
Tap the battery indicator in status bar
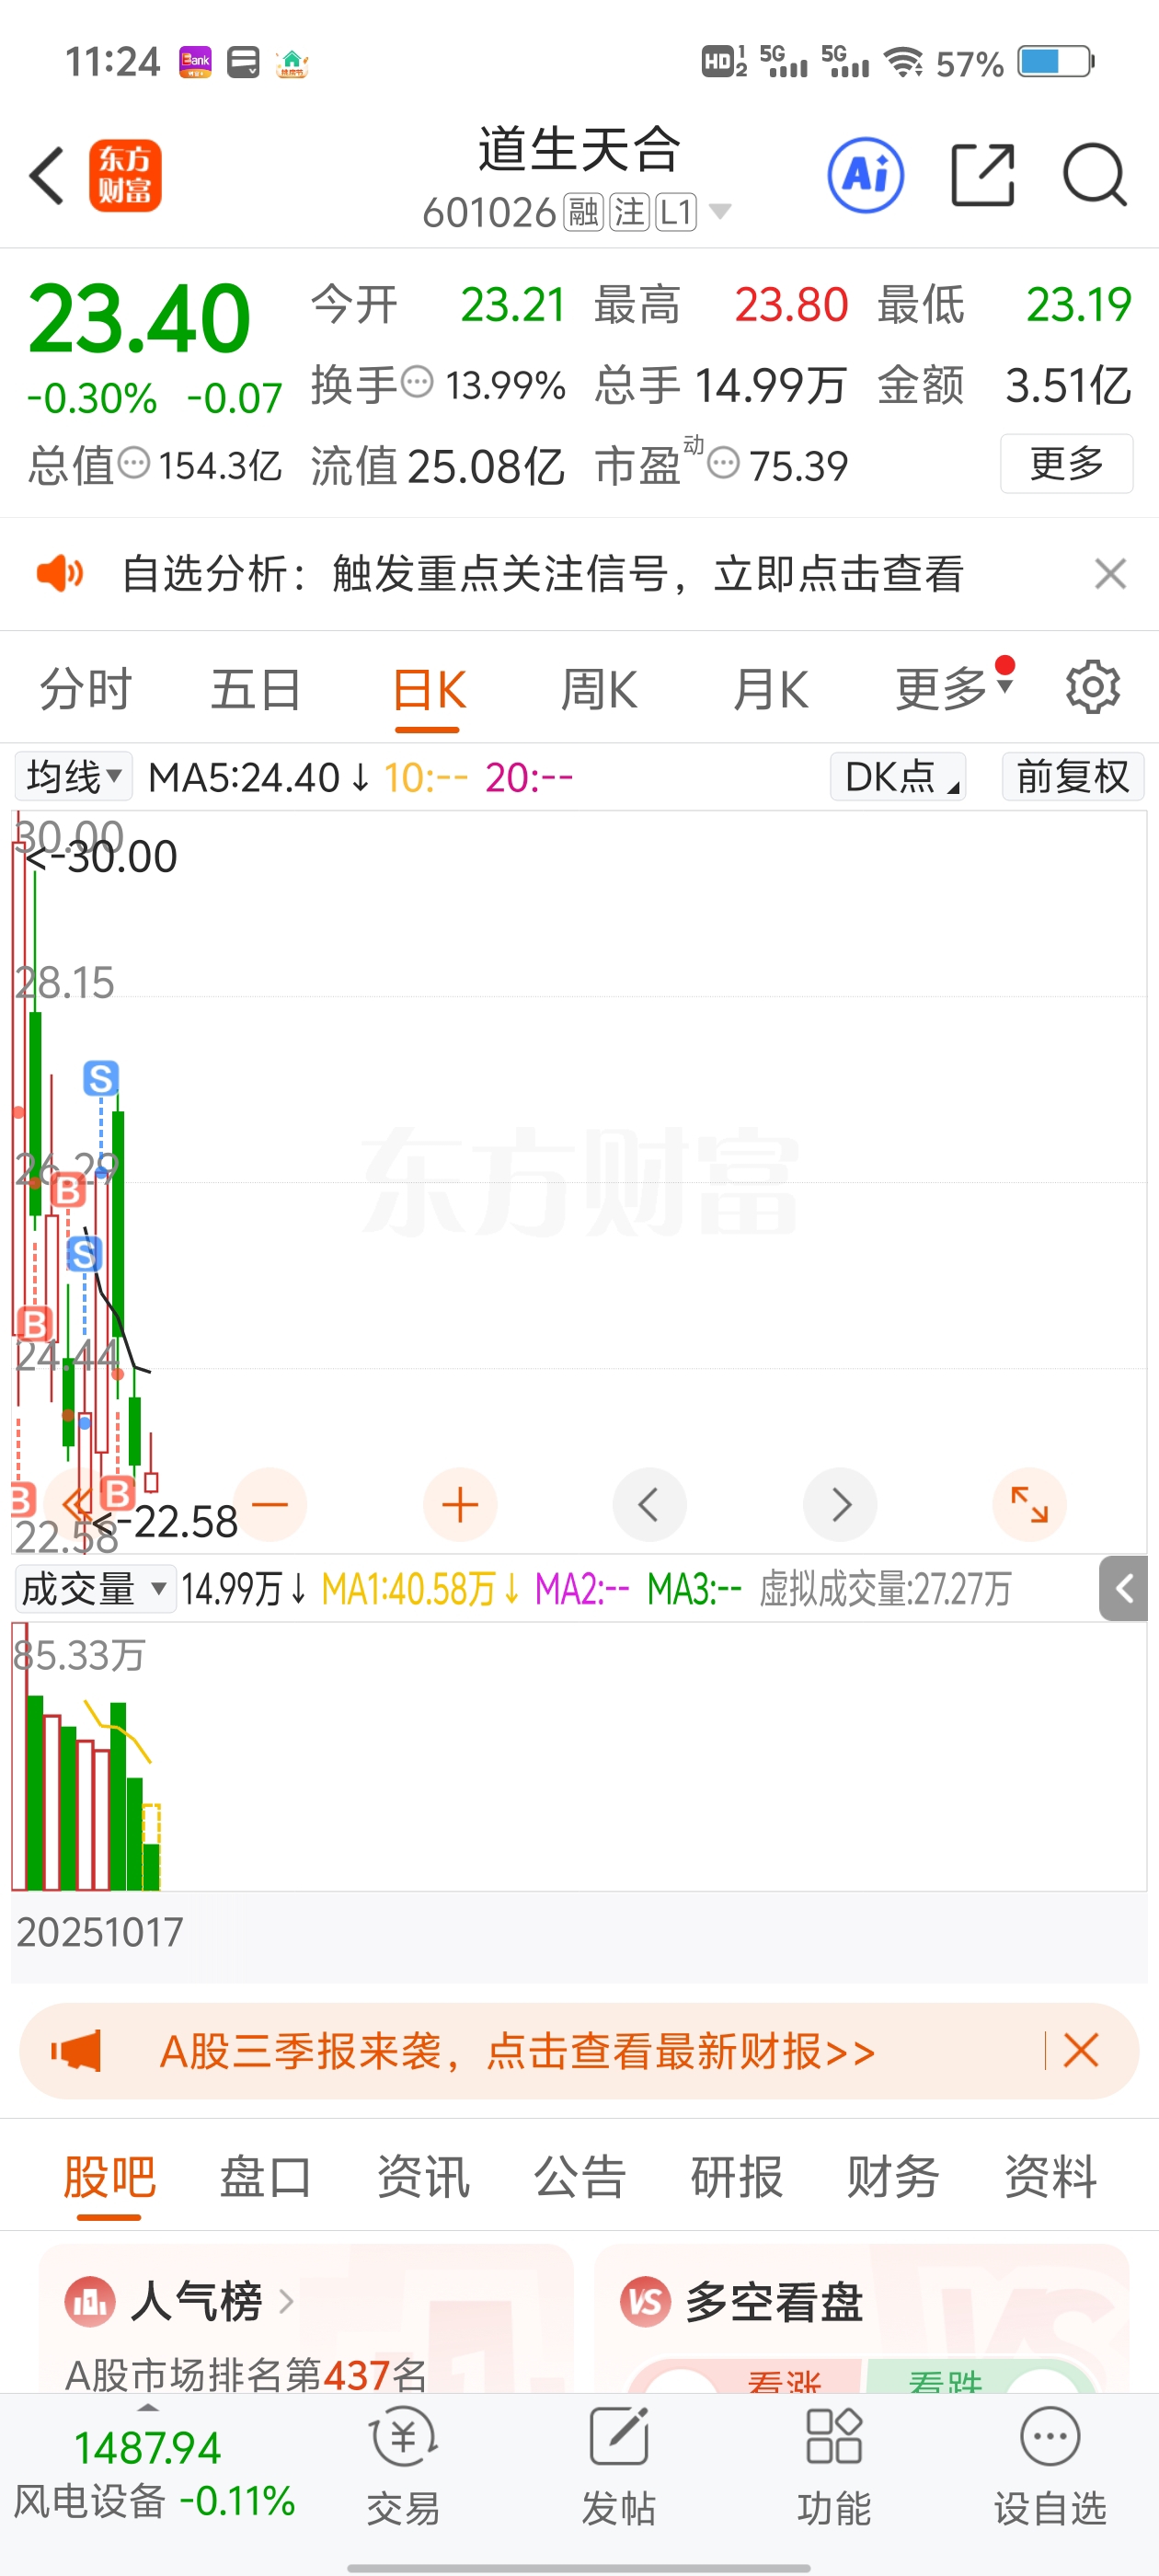pyautogui.click(x=1056, y=62)
